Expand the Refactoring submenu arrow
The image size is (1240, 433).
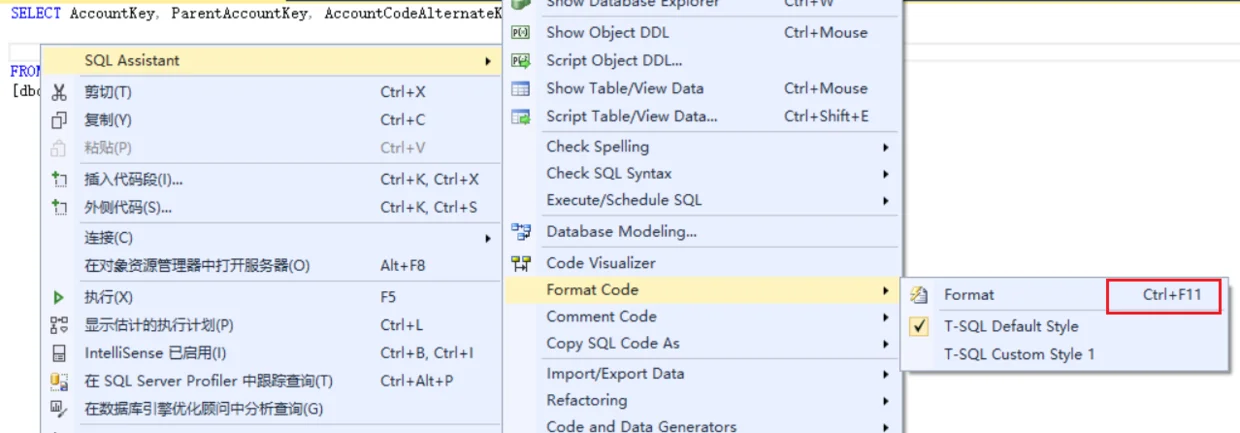886,401
